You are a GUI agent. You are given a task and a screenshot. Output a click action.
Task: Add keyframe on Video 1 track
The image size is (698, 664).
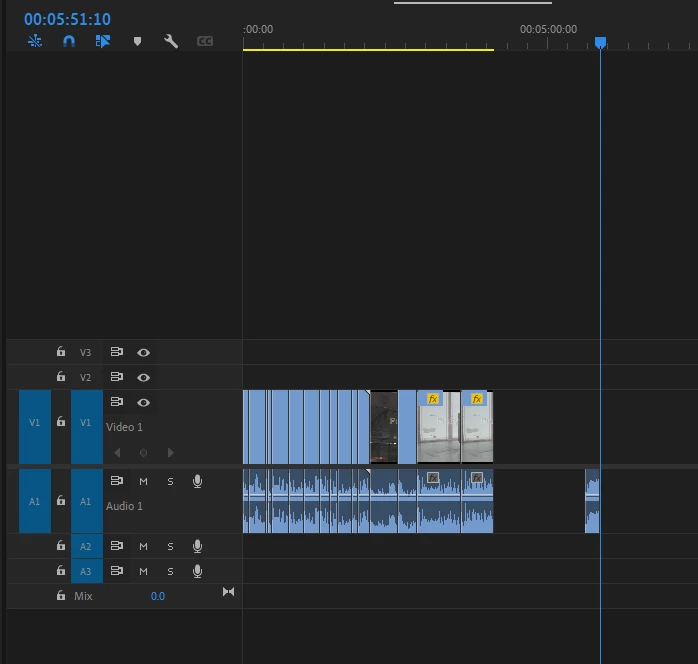click(143, 453)
